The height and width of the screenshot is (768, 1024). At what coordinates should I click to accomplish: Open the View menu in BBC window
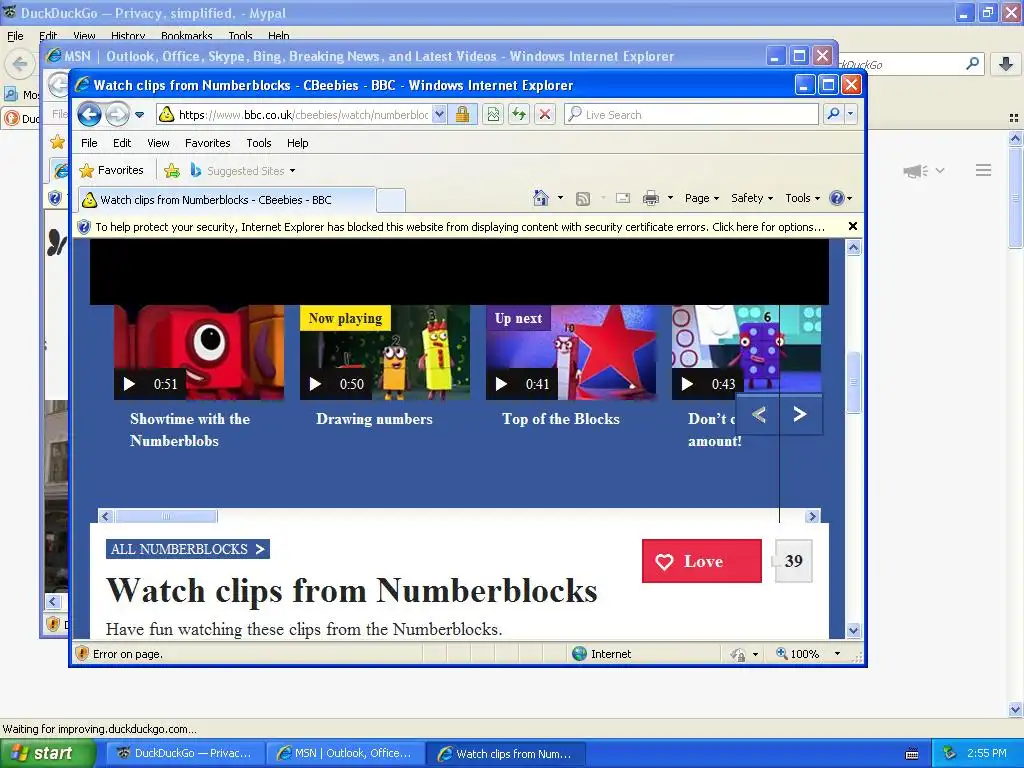(158, 143)
